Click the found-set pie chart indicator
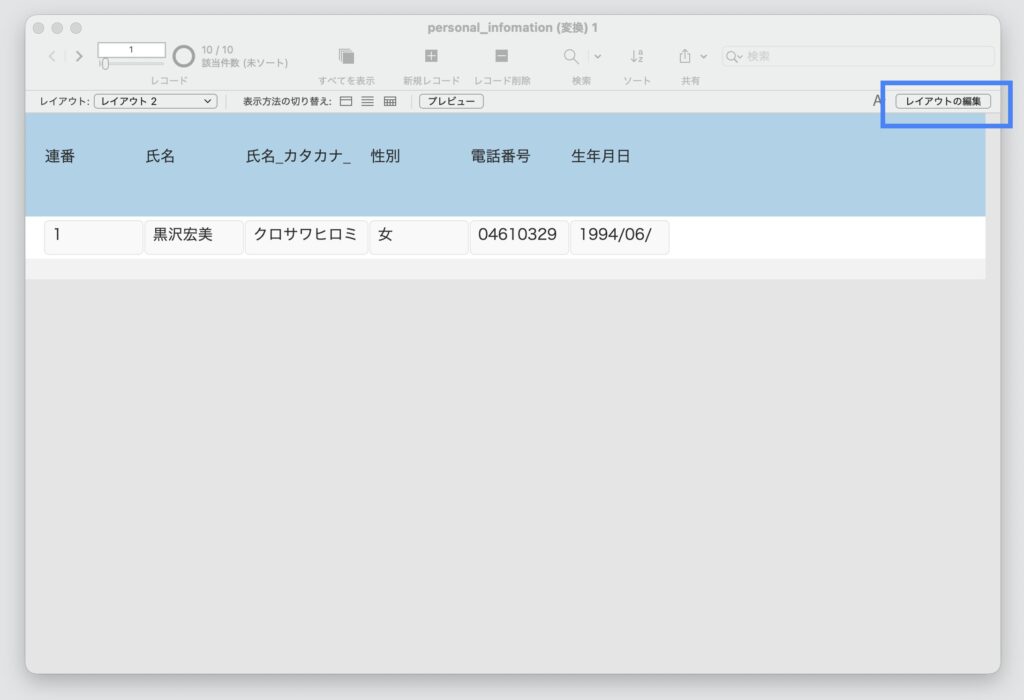This screenshot has height=700, width=1024. tap(184, 56)
